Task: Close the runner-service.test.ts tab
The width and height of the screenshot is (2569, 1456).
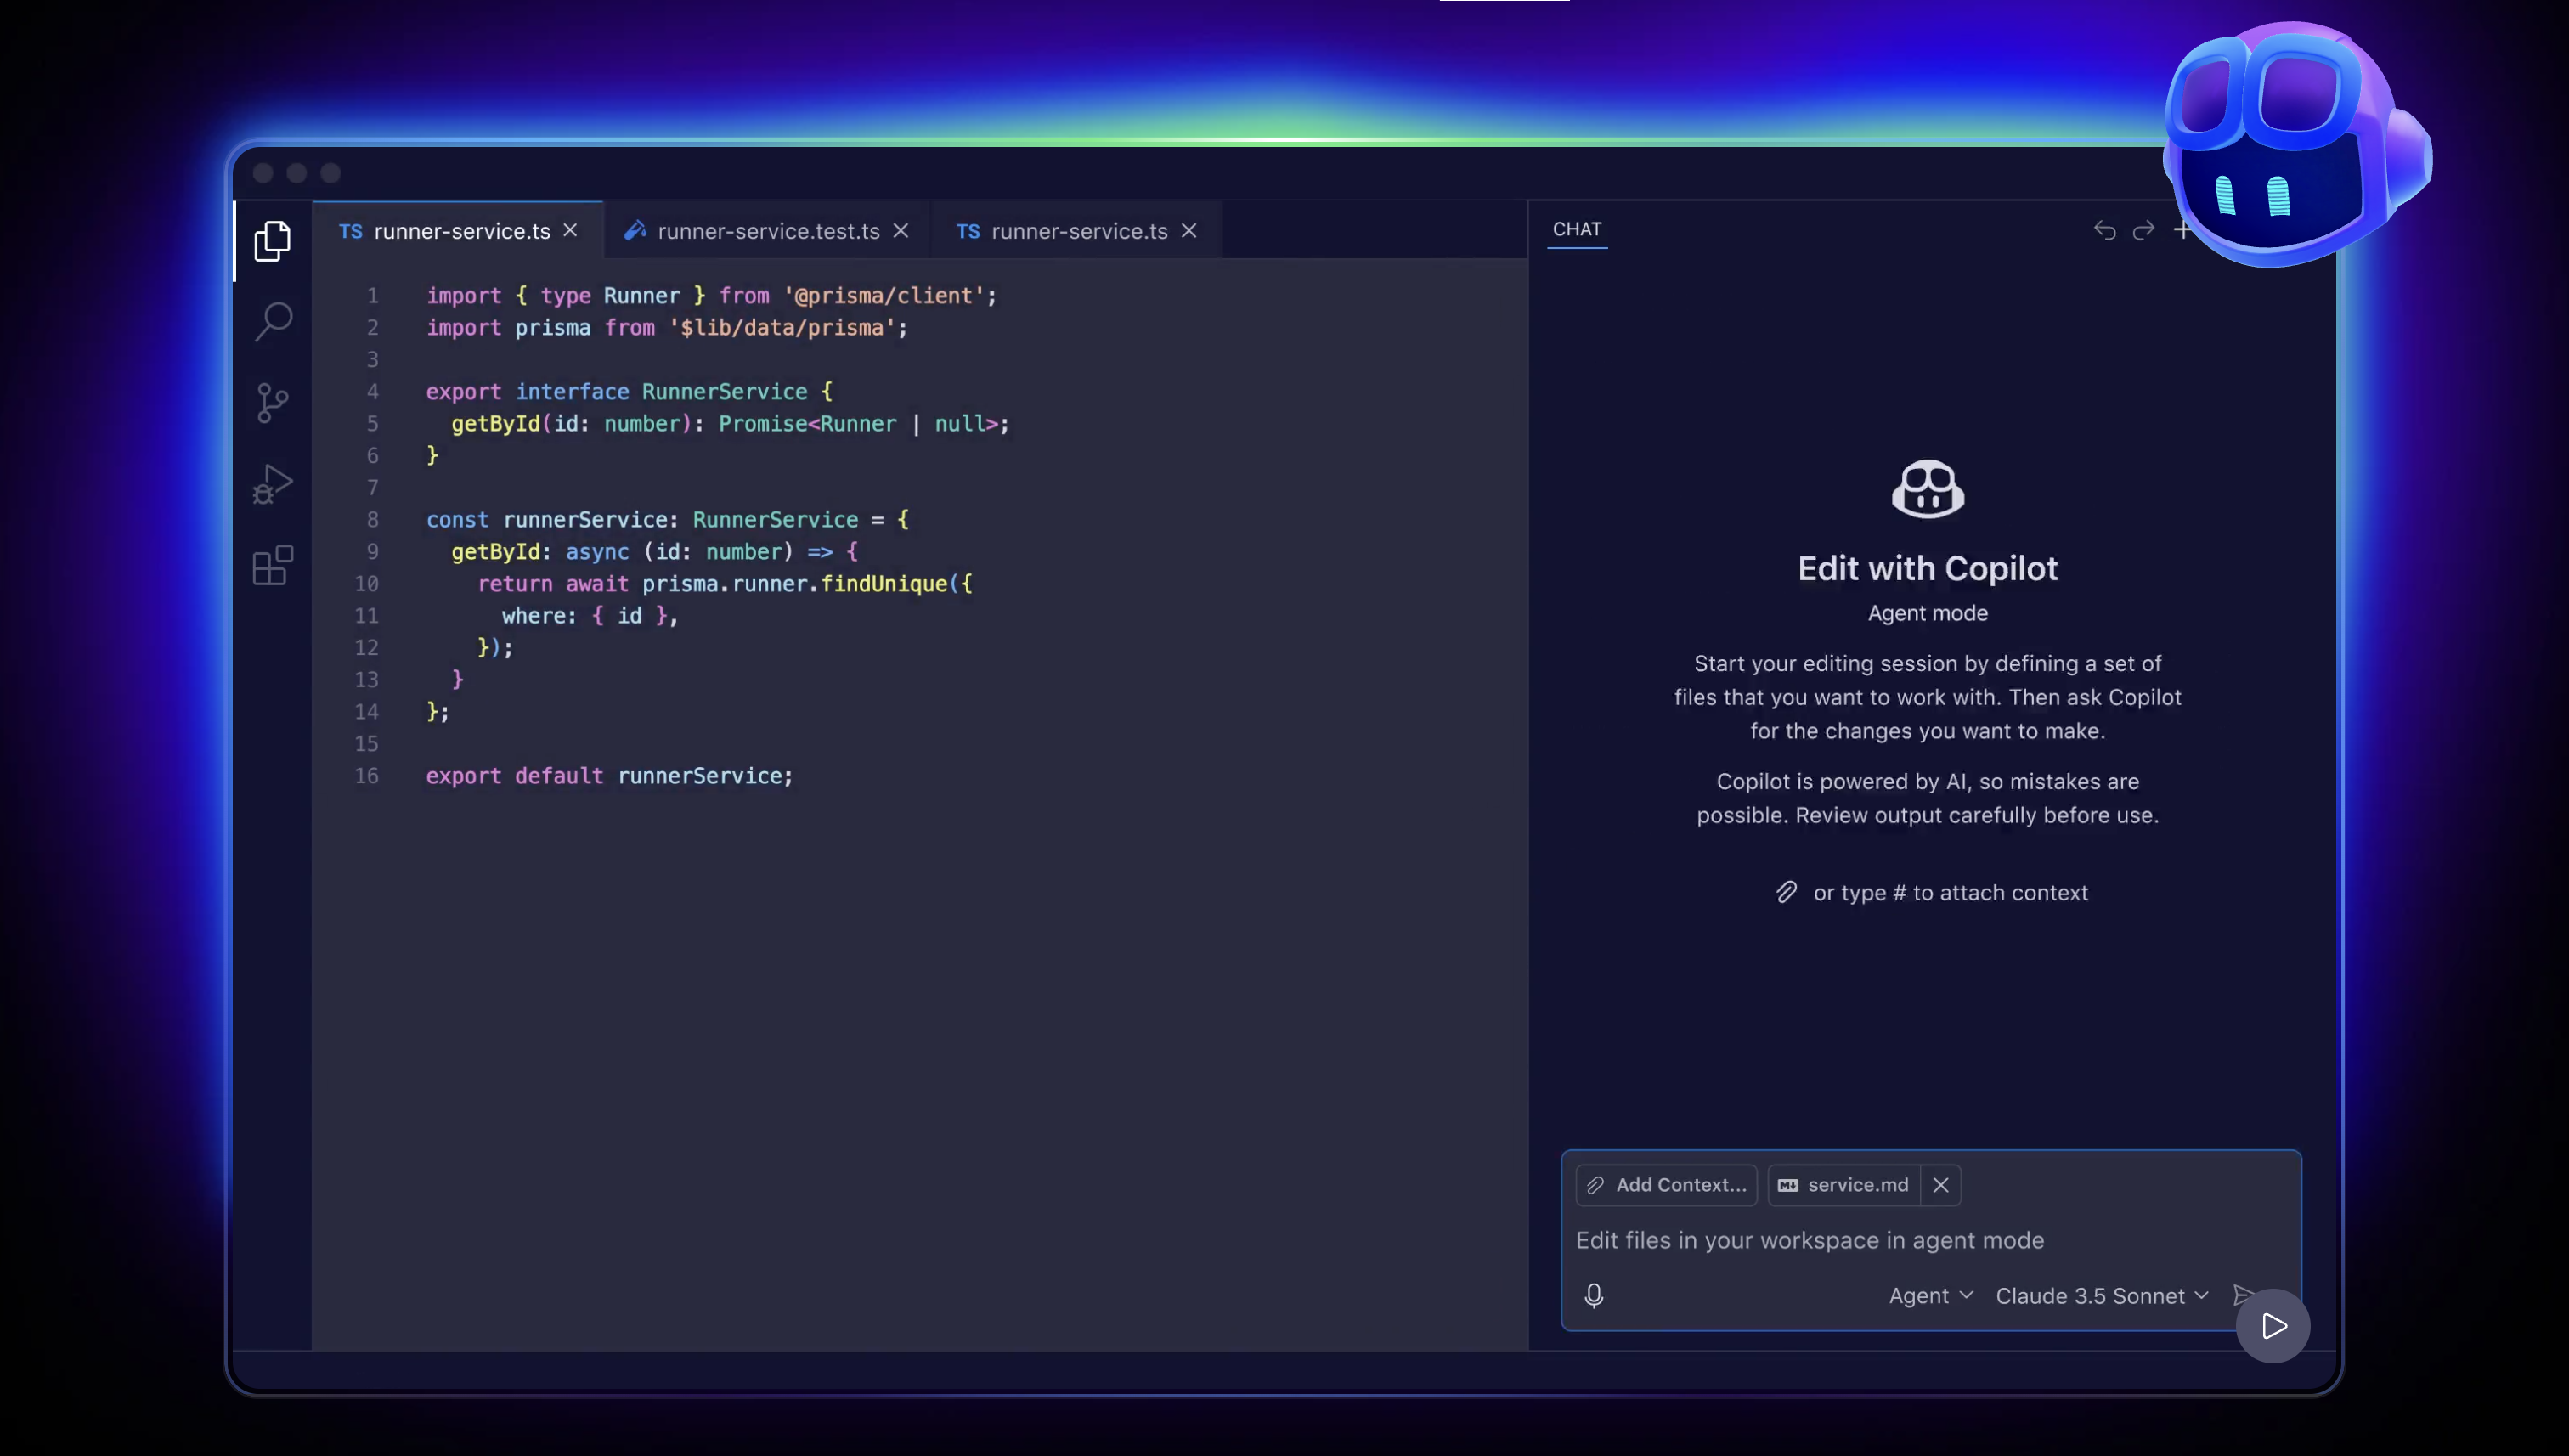Action: pyautogui.click(x=901, y=231)
